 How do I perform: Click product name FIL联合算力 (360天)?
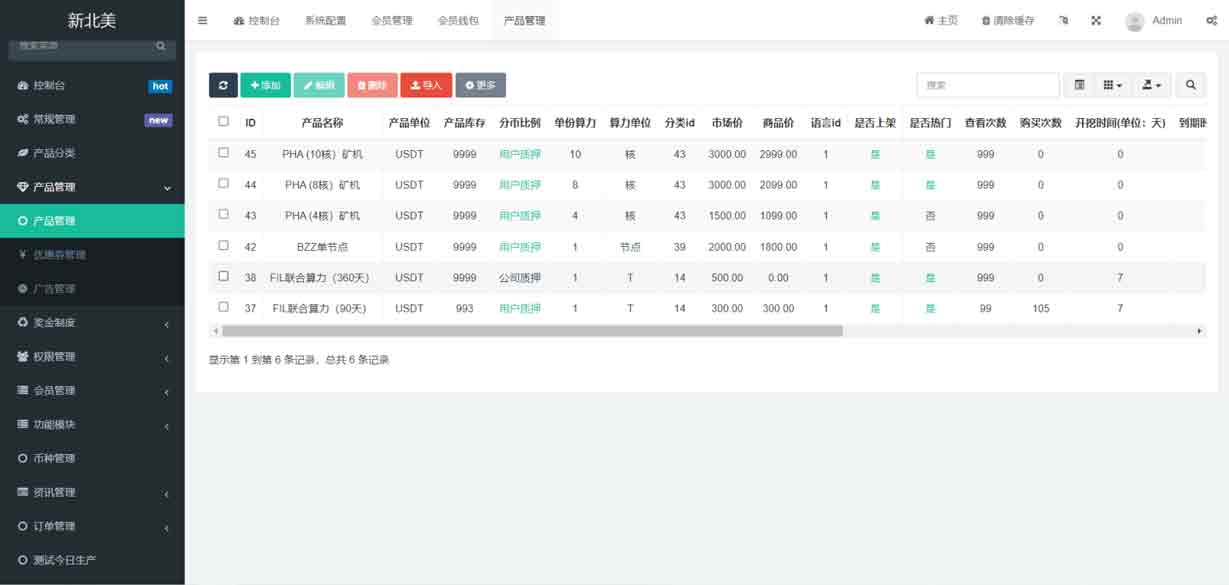click(x=322, y=278)
